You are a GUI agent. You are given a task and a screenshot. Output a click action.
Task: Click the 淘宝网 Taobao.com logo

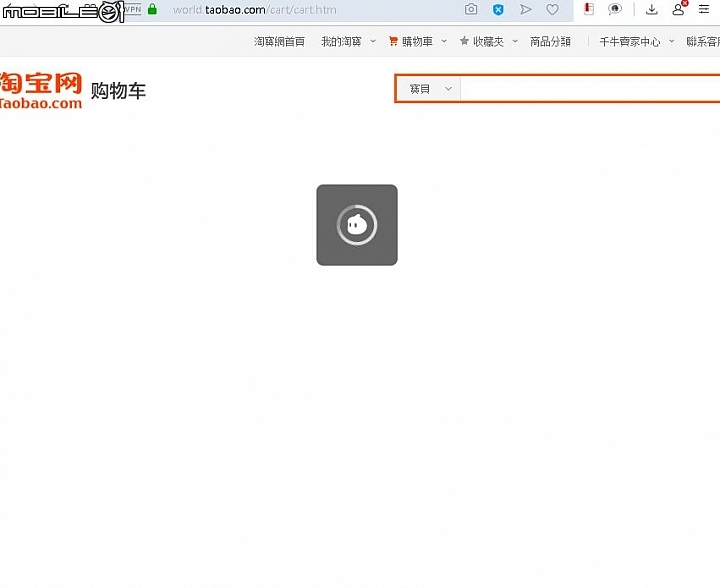[x=41, y=90]
